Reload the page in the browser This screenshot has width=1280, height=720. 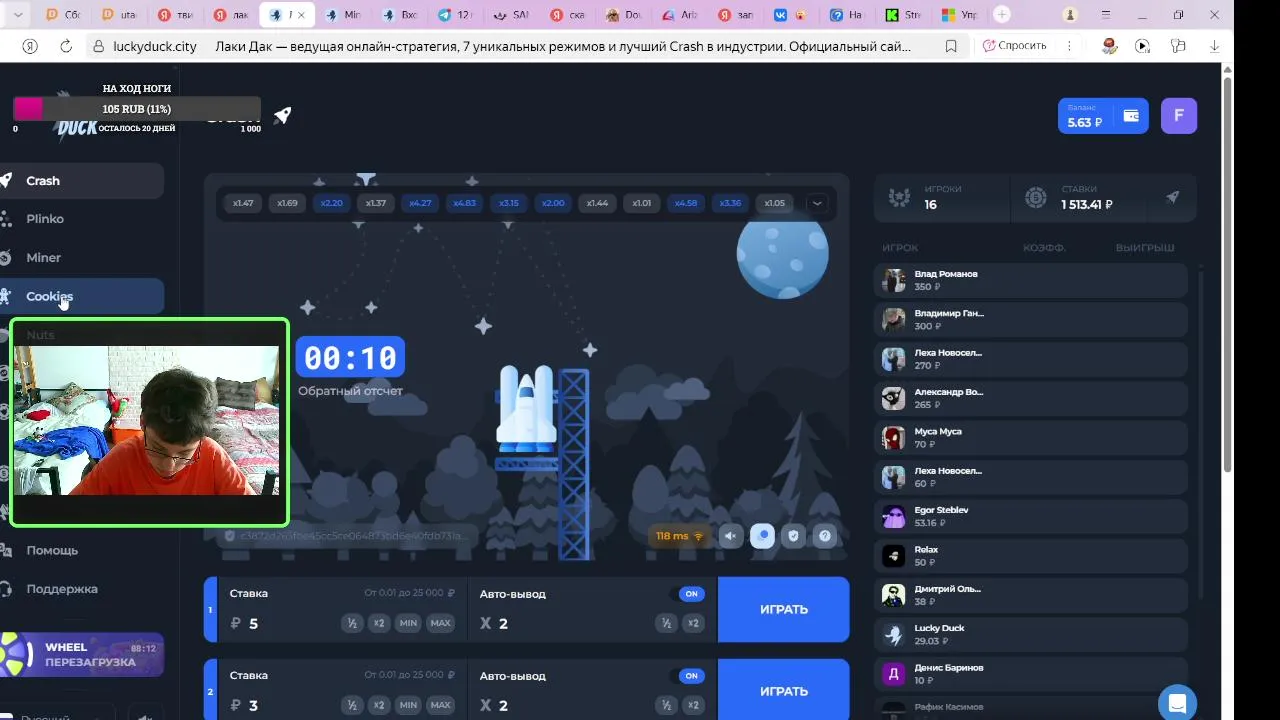(x=66, y=46)
